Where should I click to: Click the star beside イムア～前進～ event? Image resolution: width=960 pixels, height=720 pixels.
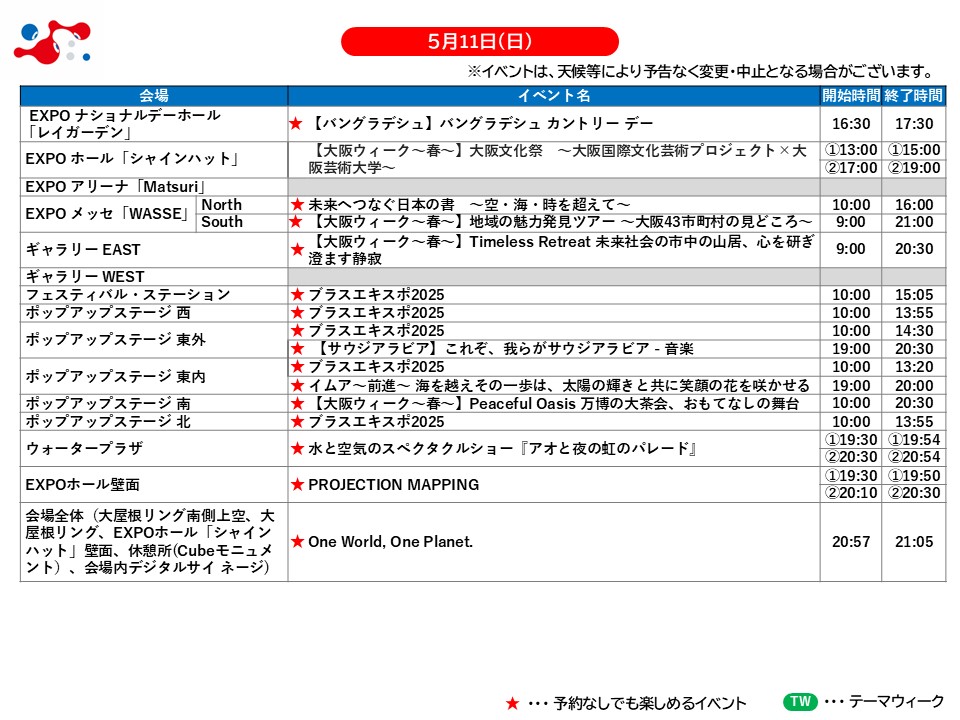[297, 386]
